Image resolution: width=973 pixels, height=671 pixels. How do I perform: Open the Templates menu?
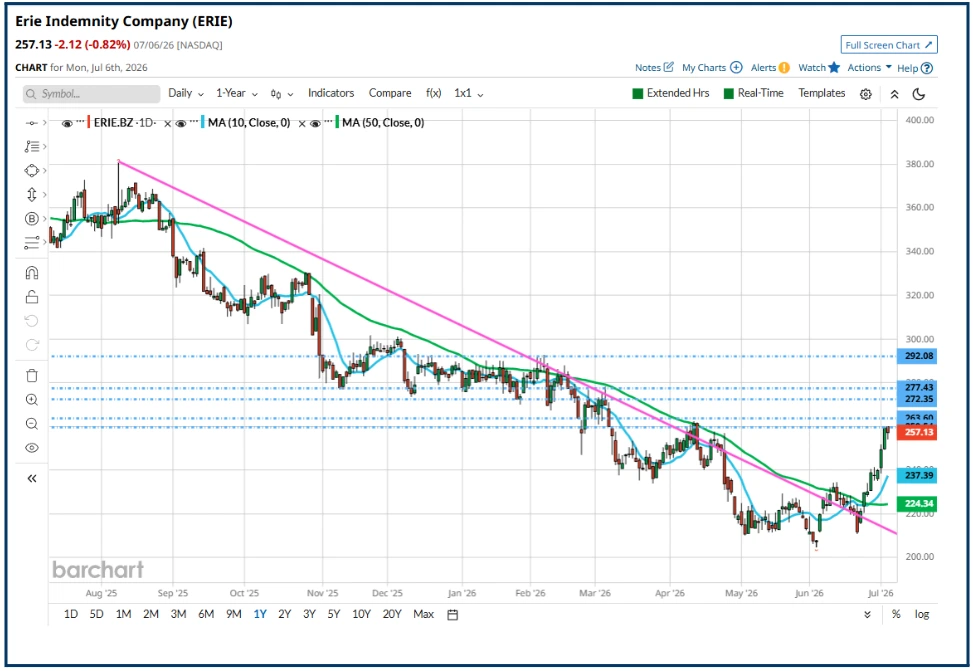[x=822, y=93]
